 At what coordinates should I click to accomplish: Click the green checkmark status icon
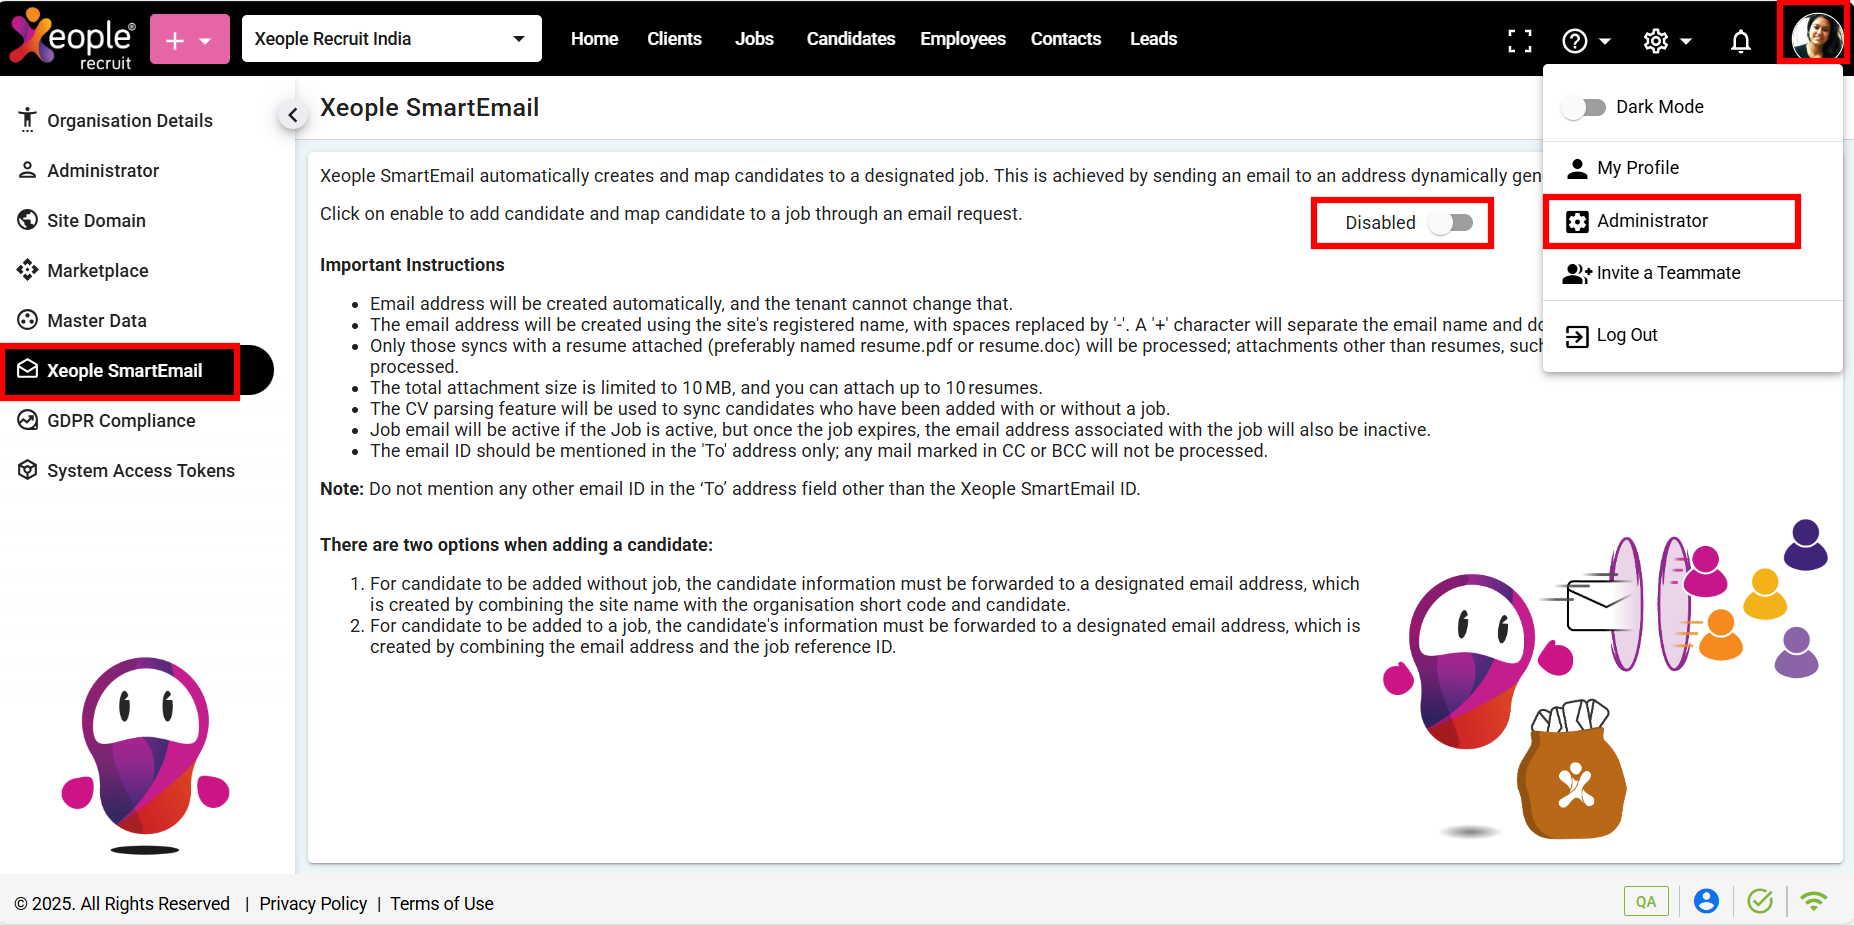point(1760,901)
